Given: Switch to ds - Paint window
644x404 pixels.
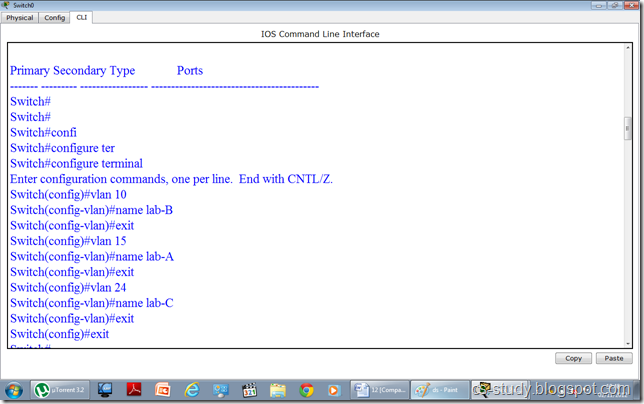Looking at the screenshot, I should pos(440,390).
